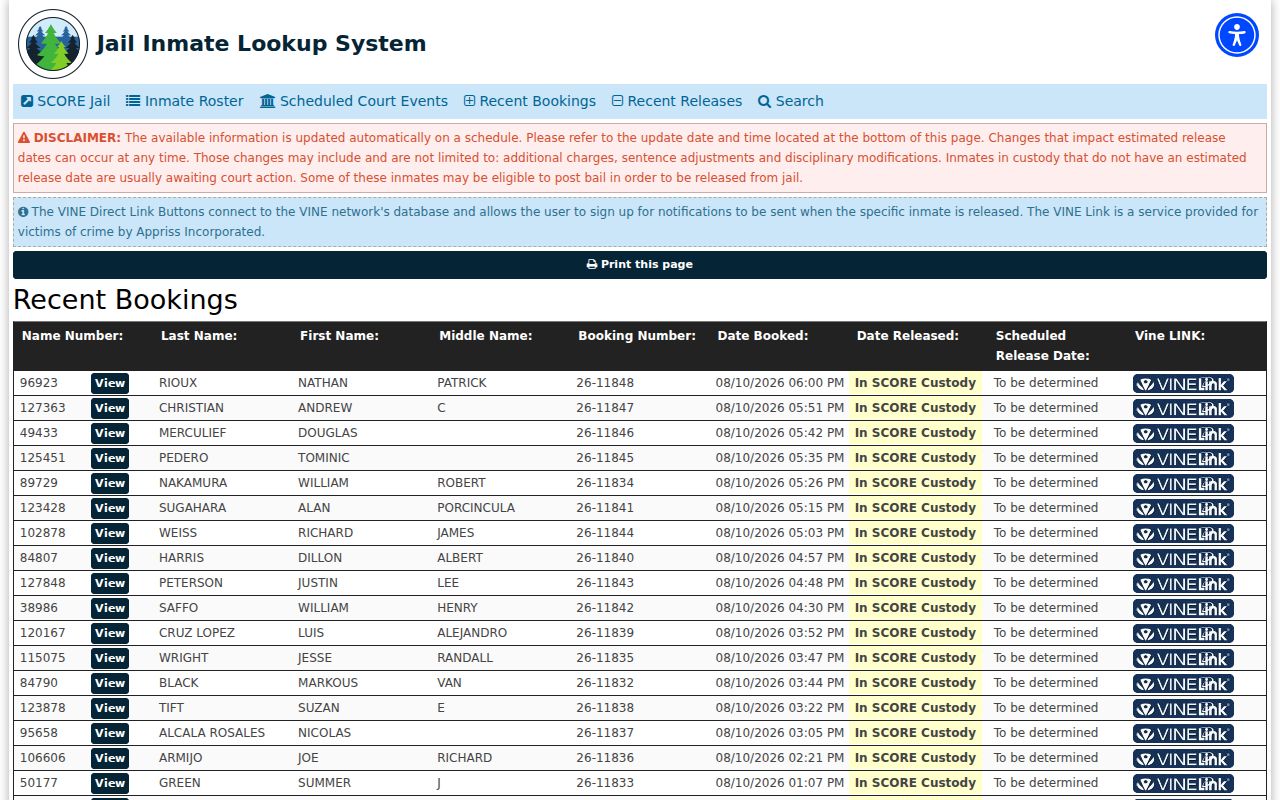This screenshot has width=1280, height=800.
Task: View record for NAKAMURA, number 89729
Action: [110, 483]
